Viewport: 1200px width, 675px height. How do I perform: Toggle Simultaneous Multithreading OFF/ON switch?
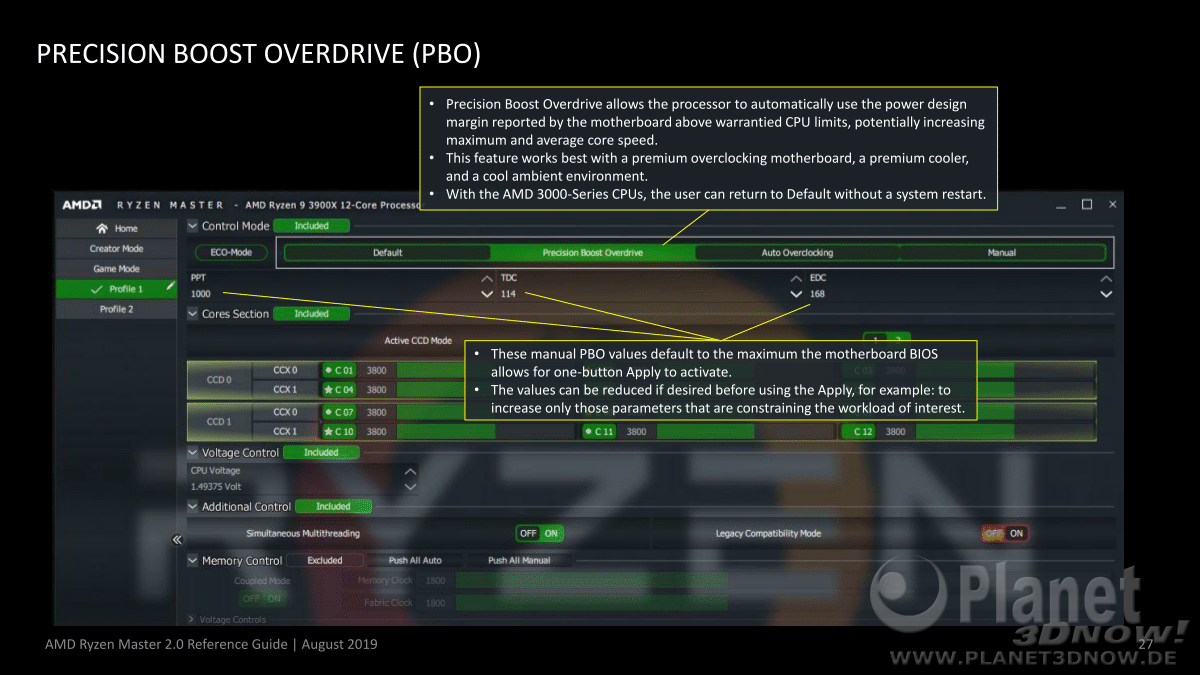tap(539, 533)
